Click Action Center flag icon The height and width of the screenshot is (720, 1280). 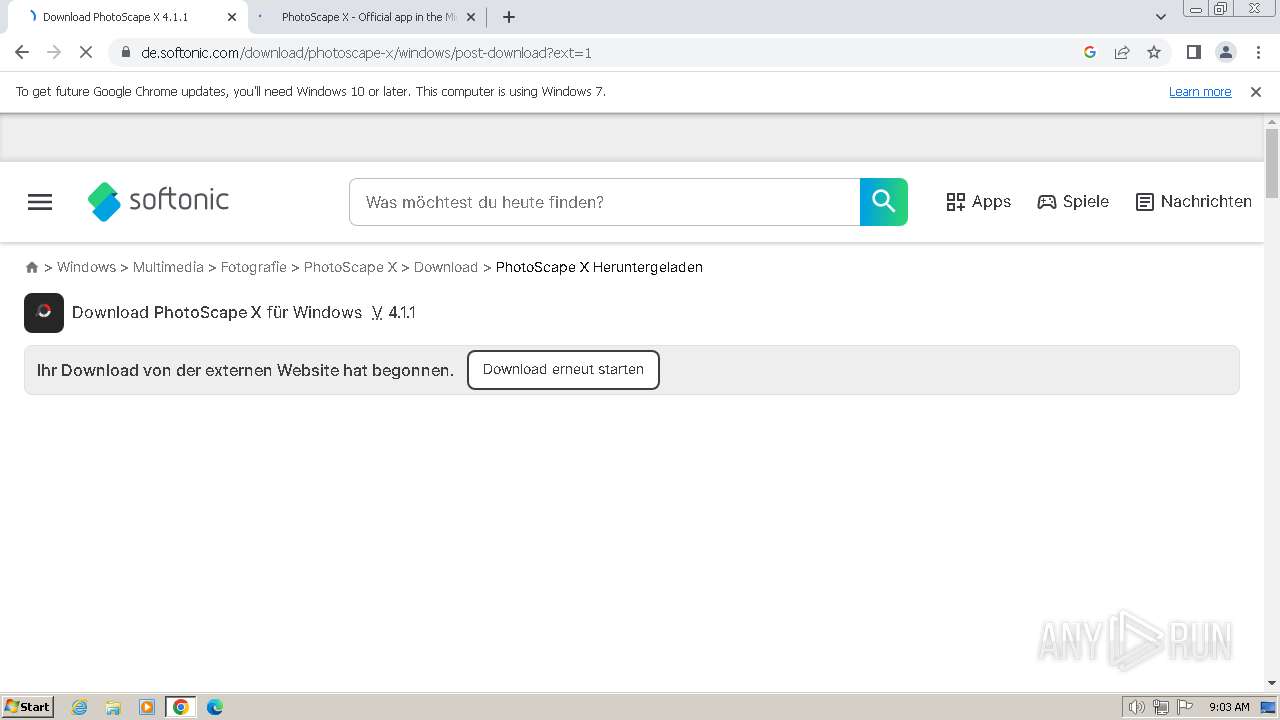click(x=1185, y=707)
